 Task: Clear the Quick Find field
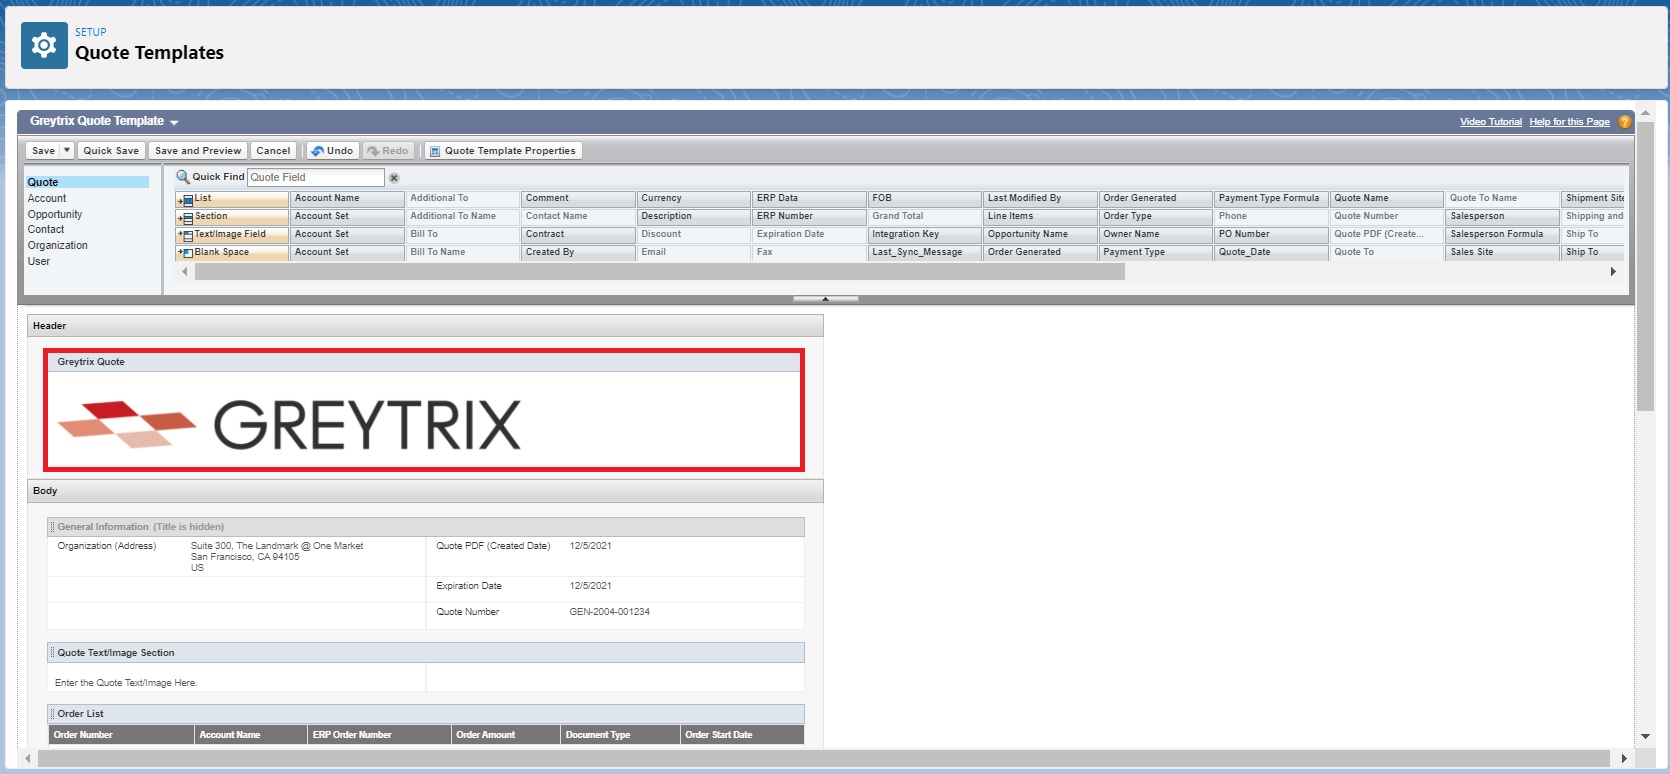click(394, 178)
